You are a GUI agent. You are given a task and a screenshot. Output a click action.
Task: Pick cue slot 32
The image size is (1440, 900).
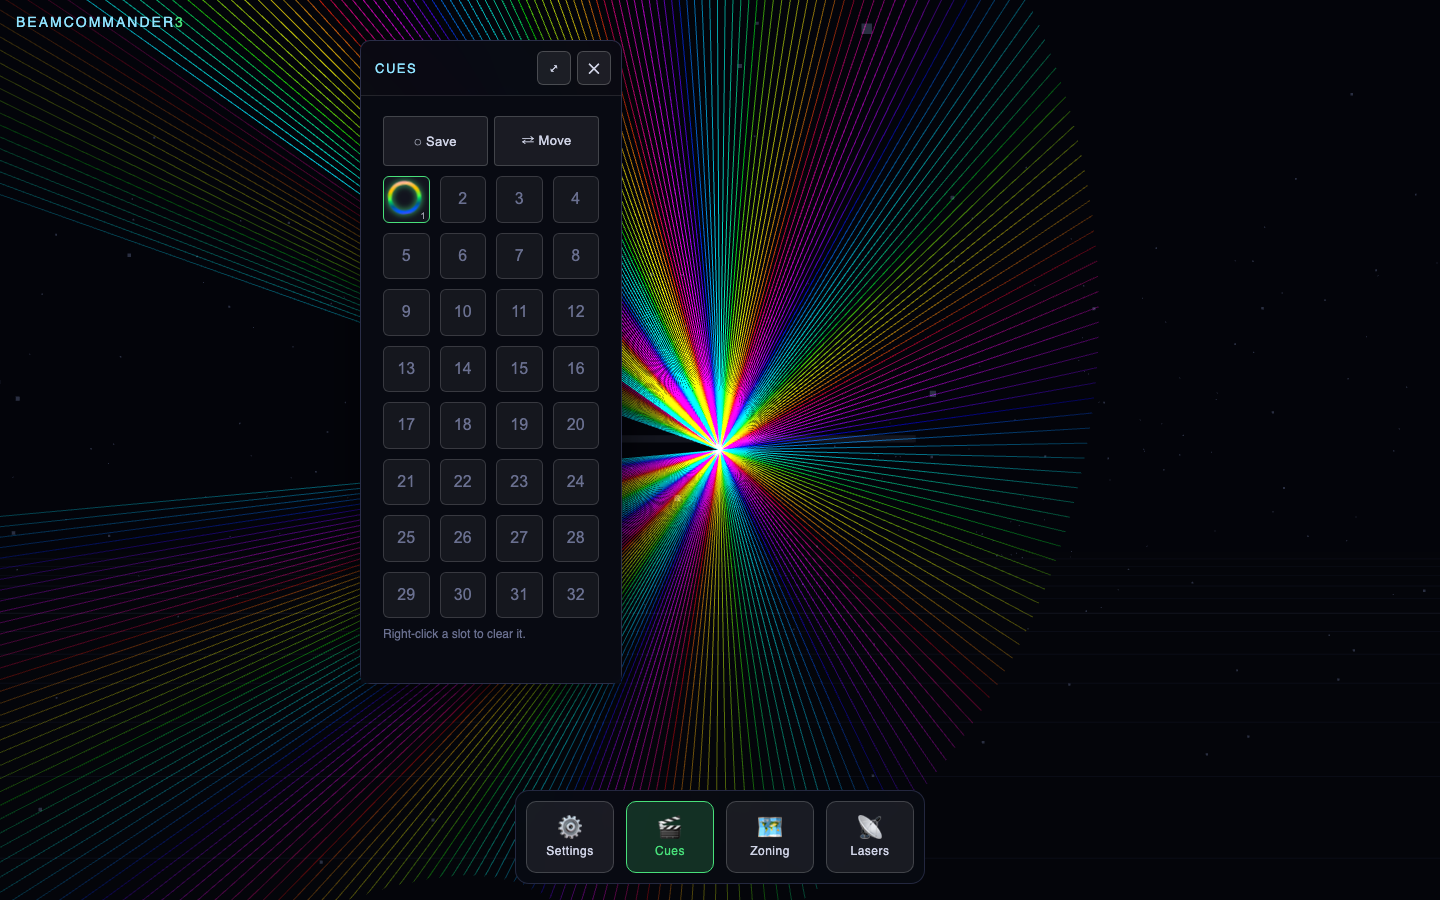click(576, 595)
